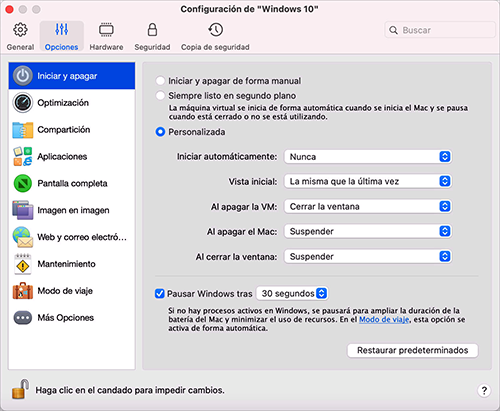Screen dimensions: 500x411
Task: Open the Al apagar el Mac dropdown
Action: [368, 231]
